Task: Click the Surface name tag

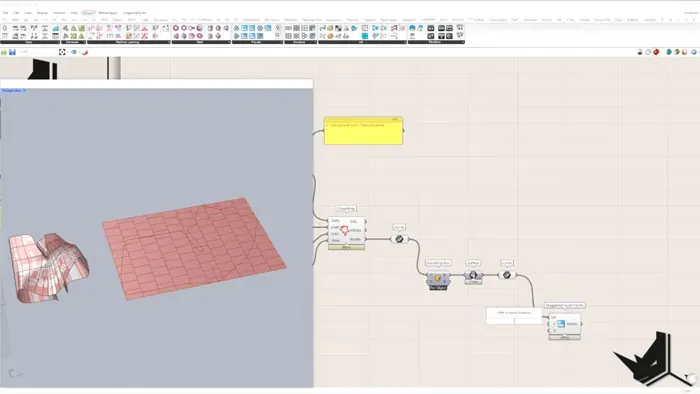Action: (473, 263)
